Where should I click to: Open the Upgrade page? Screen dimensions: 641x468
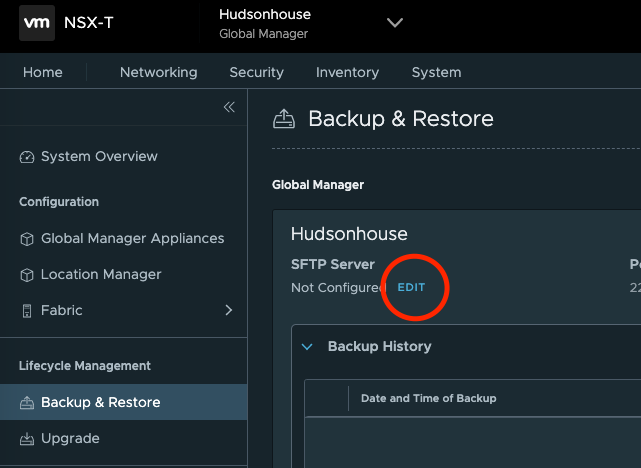coord(70,439)
